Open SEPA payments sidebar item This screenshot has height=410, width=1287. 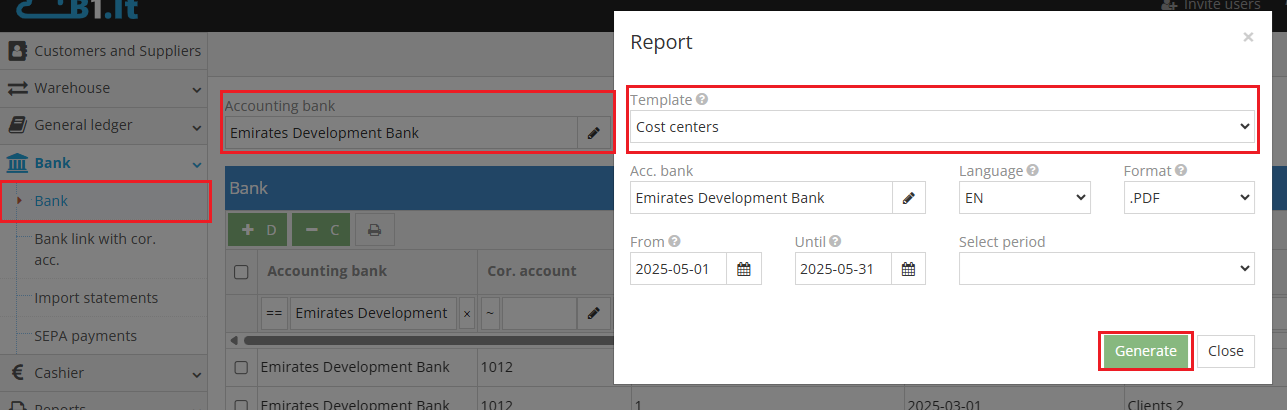pyautogui.click(x=85, y=336)
